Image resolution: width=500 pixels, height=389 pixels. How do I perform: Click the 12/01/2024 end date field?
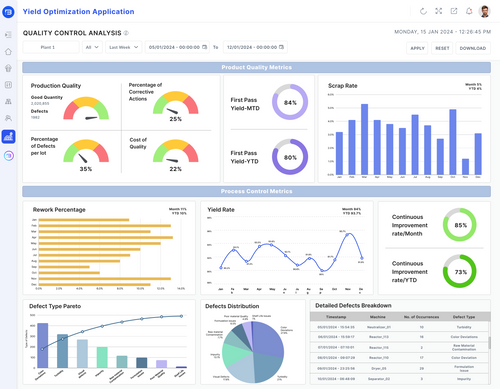click(x=255, y=47)
